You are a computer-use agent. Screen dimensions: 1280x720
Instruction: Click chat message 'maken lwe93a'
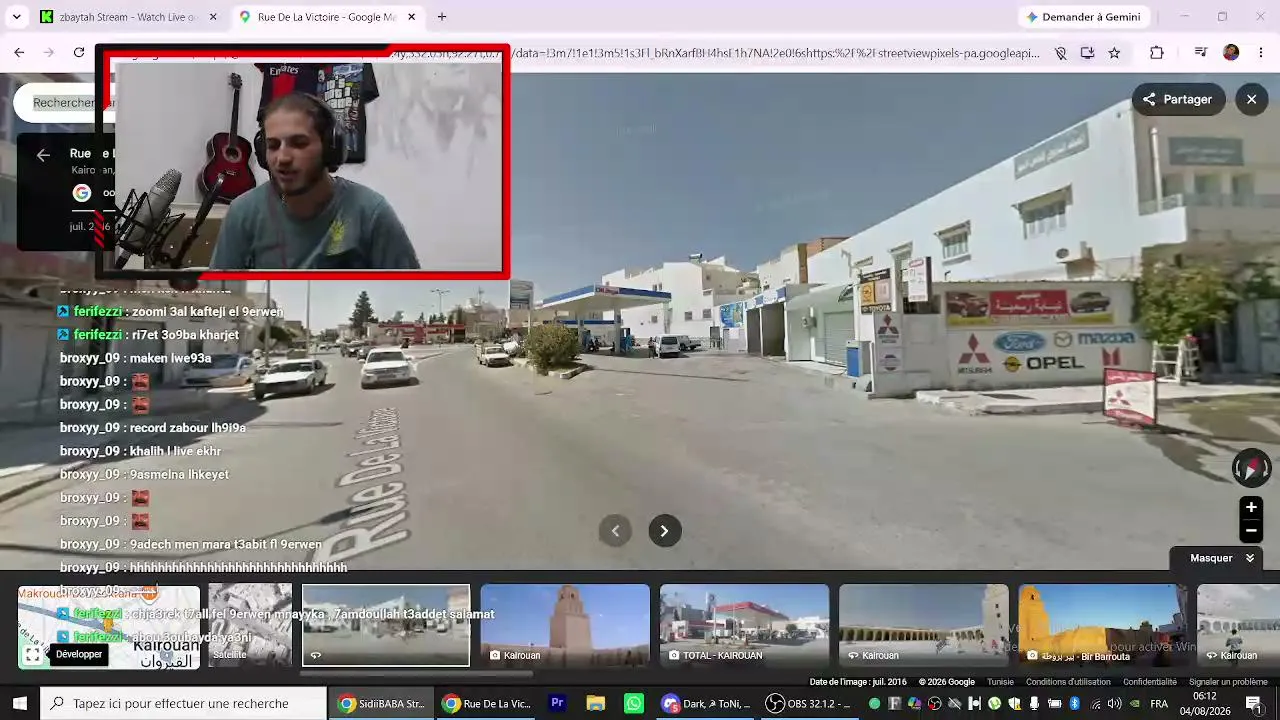(171, 358)
